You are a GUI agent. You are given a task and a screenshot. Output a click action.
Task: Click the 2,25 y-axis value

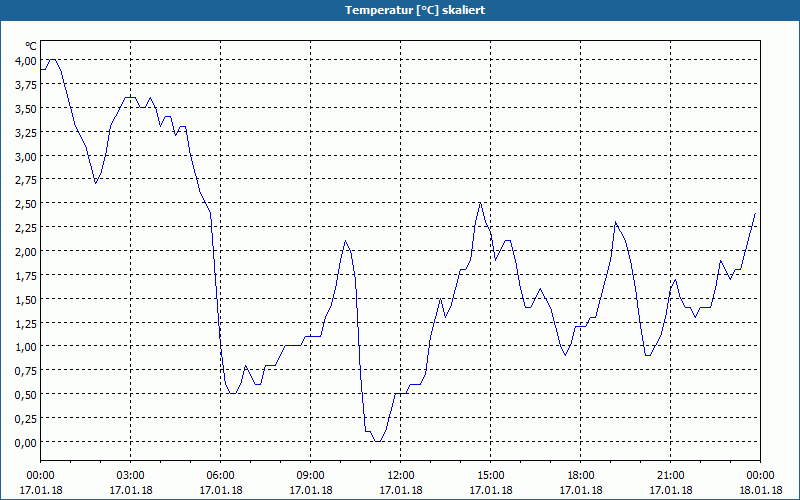pyautogui.click(x=26, y=228)
